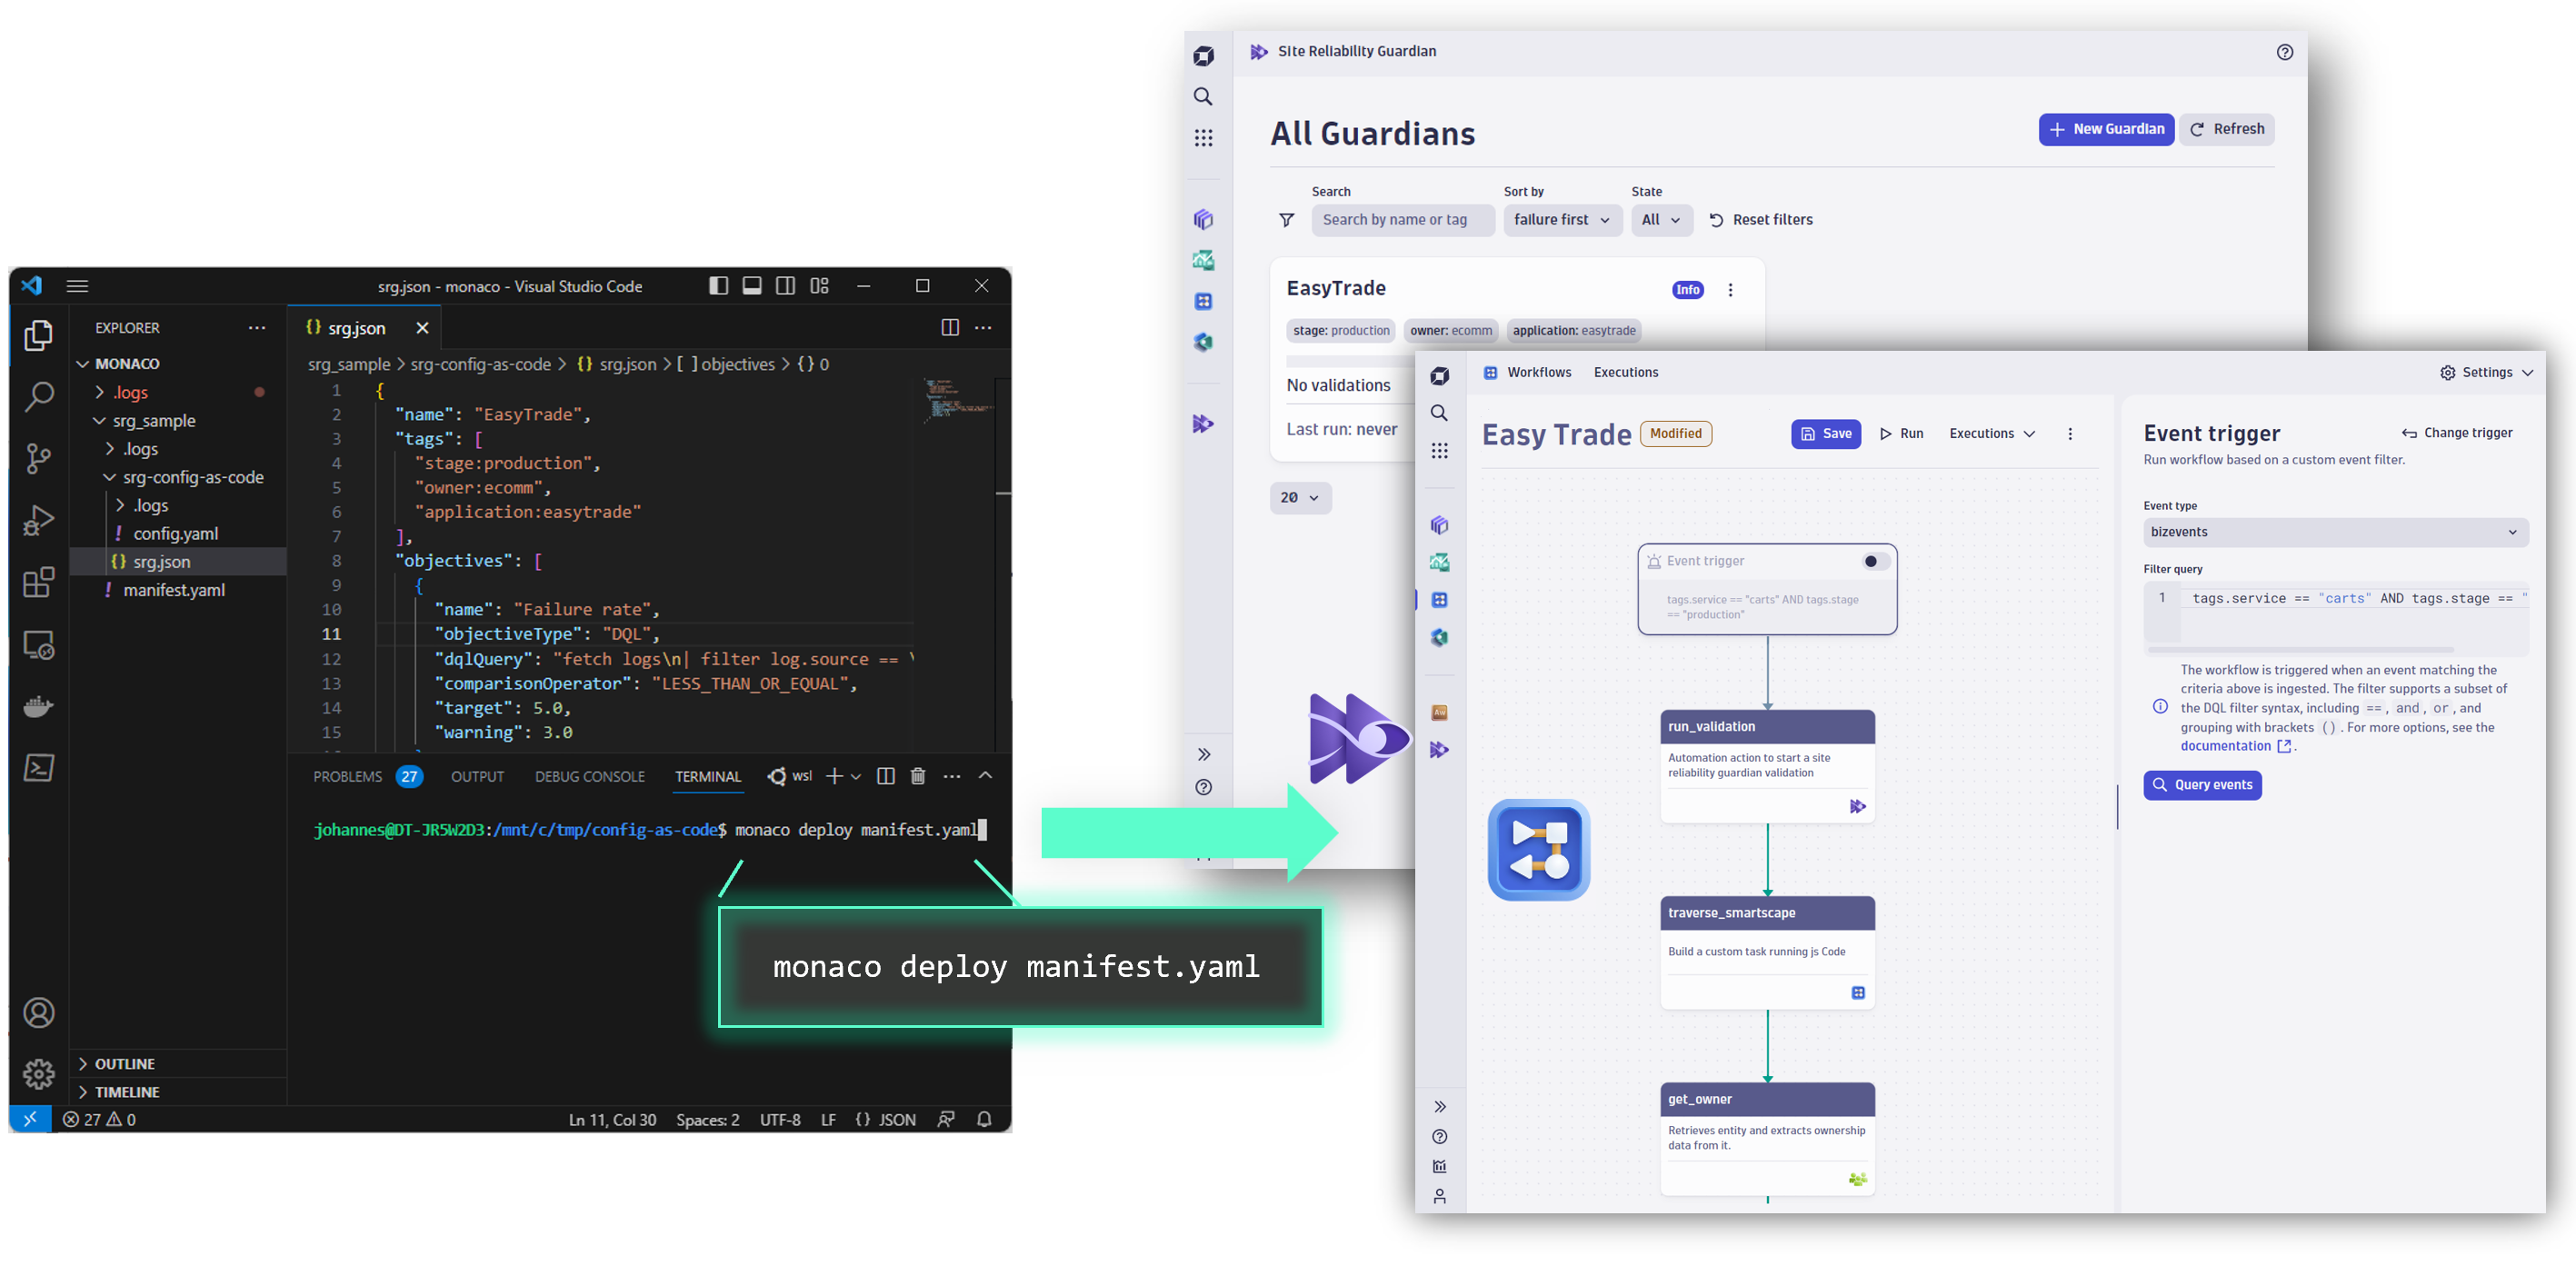This screenshot has width=2576, height=1276.
Task: Toggle VS Code bottom panel layout
Action: point(752,286)
